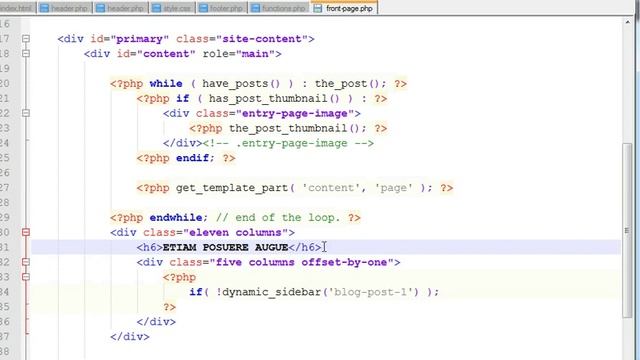Place cursor in the ETIAM POSUERE AUGUE heading text
This screenshot has height=360, width=640.
(x=225, y=247)
